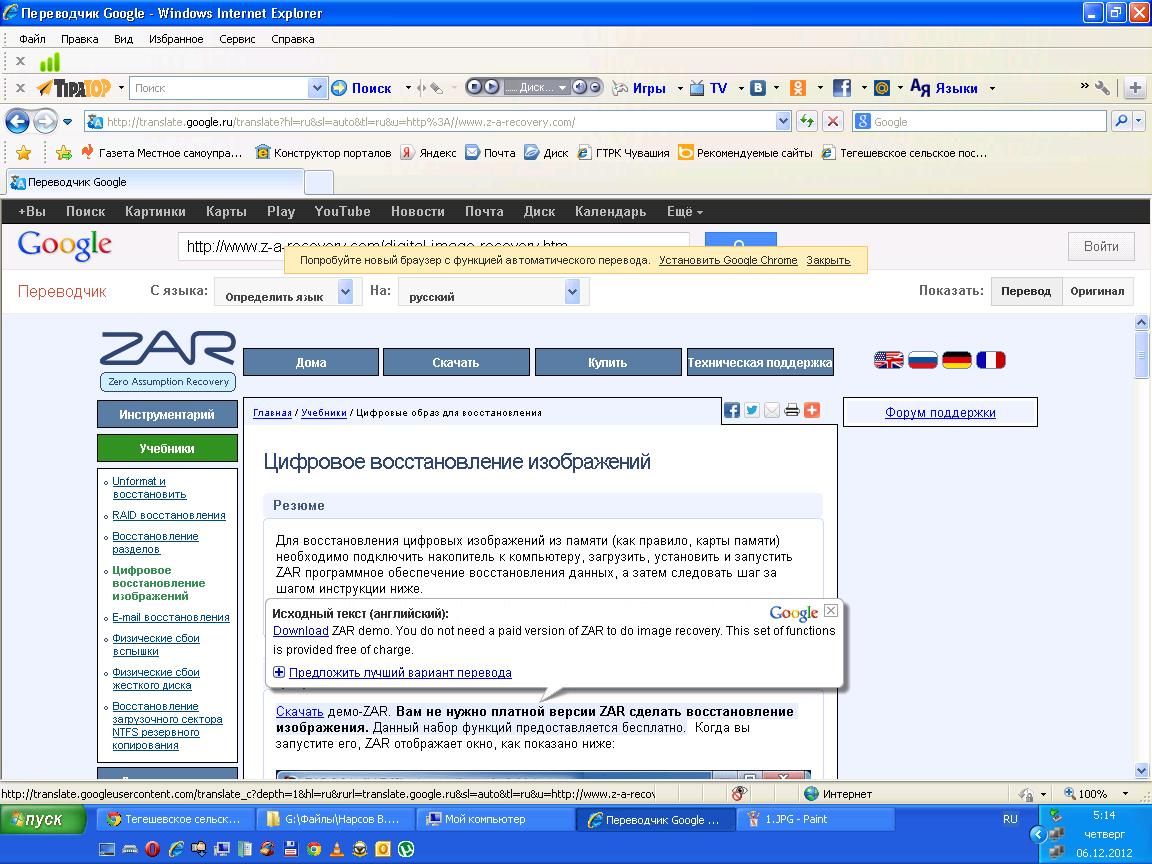Open the Файл menu

(x=32, y=39)
